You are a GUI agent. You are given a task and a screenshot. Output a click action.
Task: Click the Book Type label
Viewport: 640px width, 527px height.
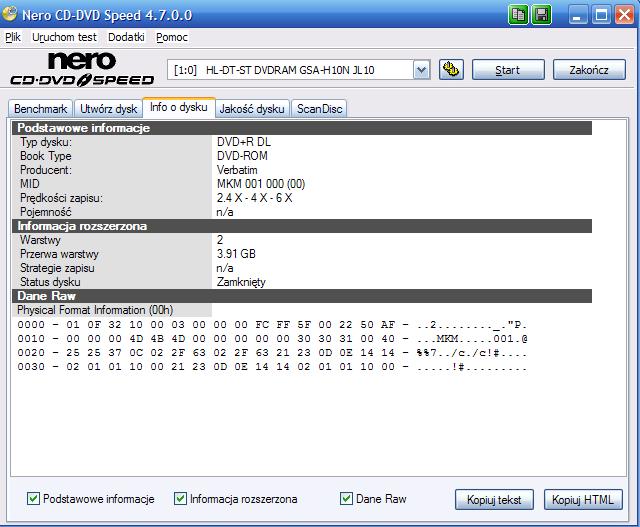coord(46,156)
